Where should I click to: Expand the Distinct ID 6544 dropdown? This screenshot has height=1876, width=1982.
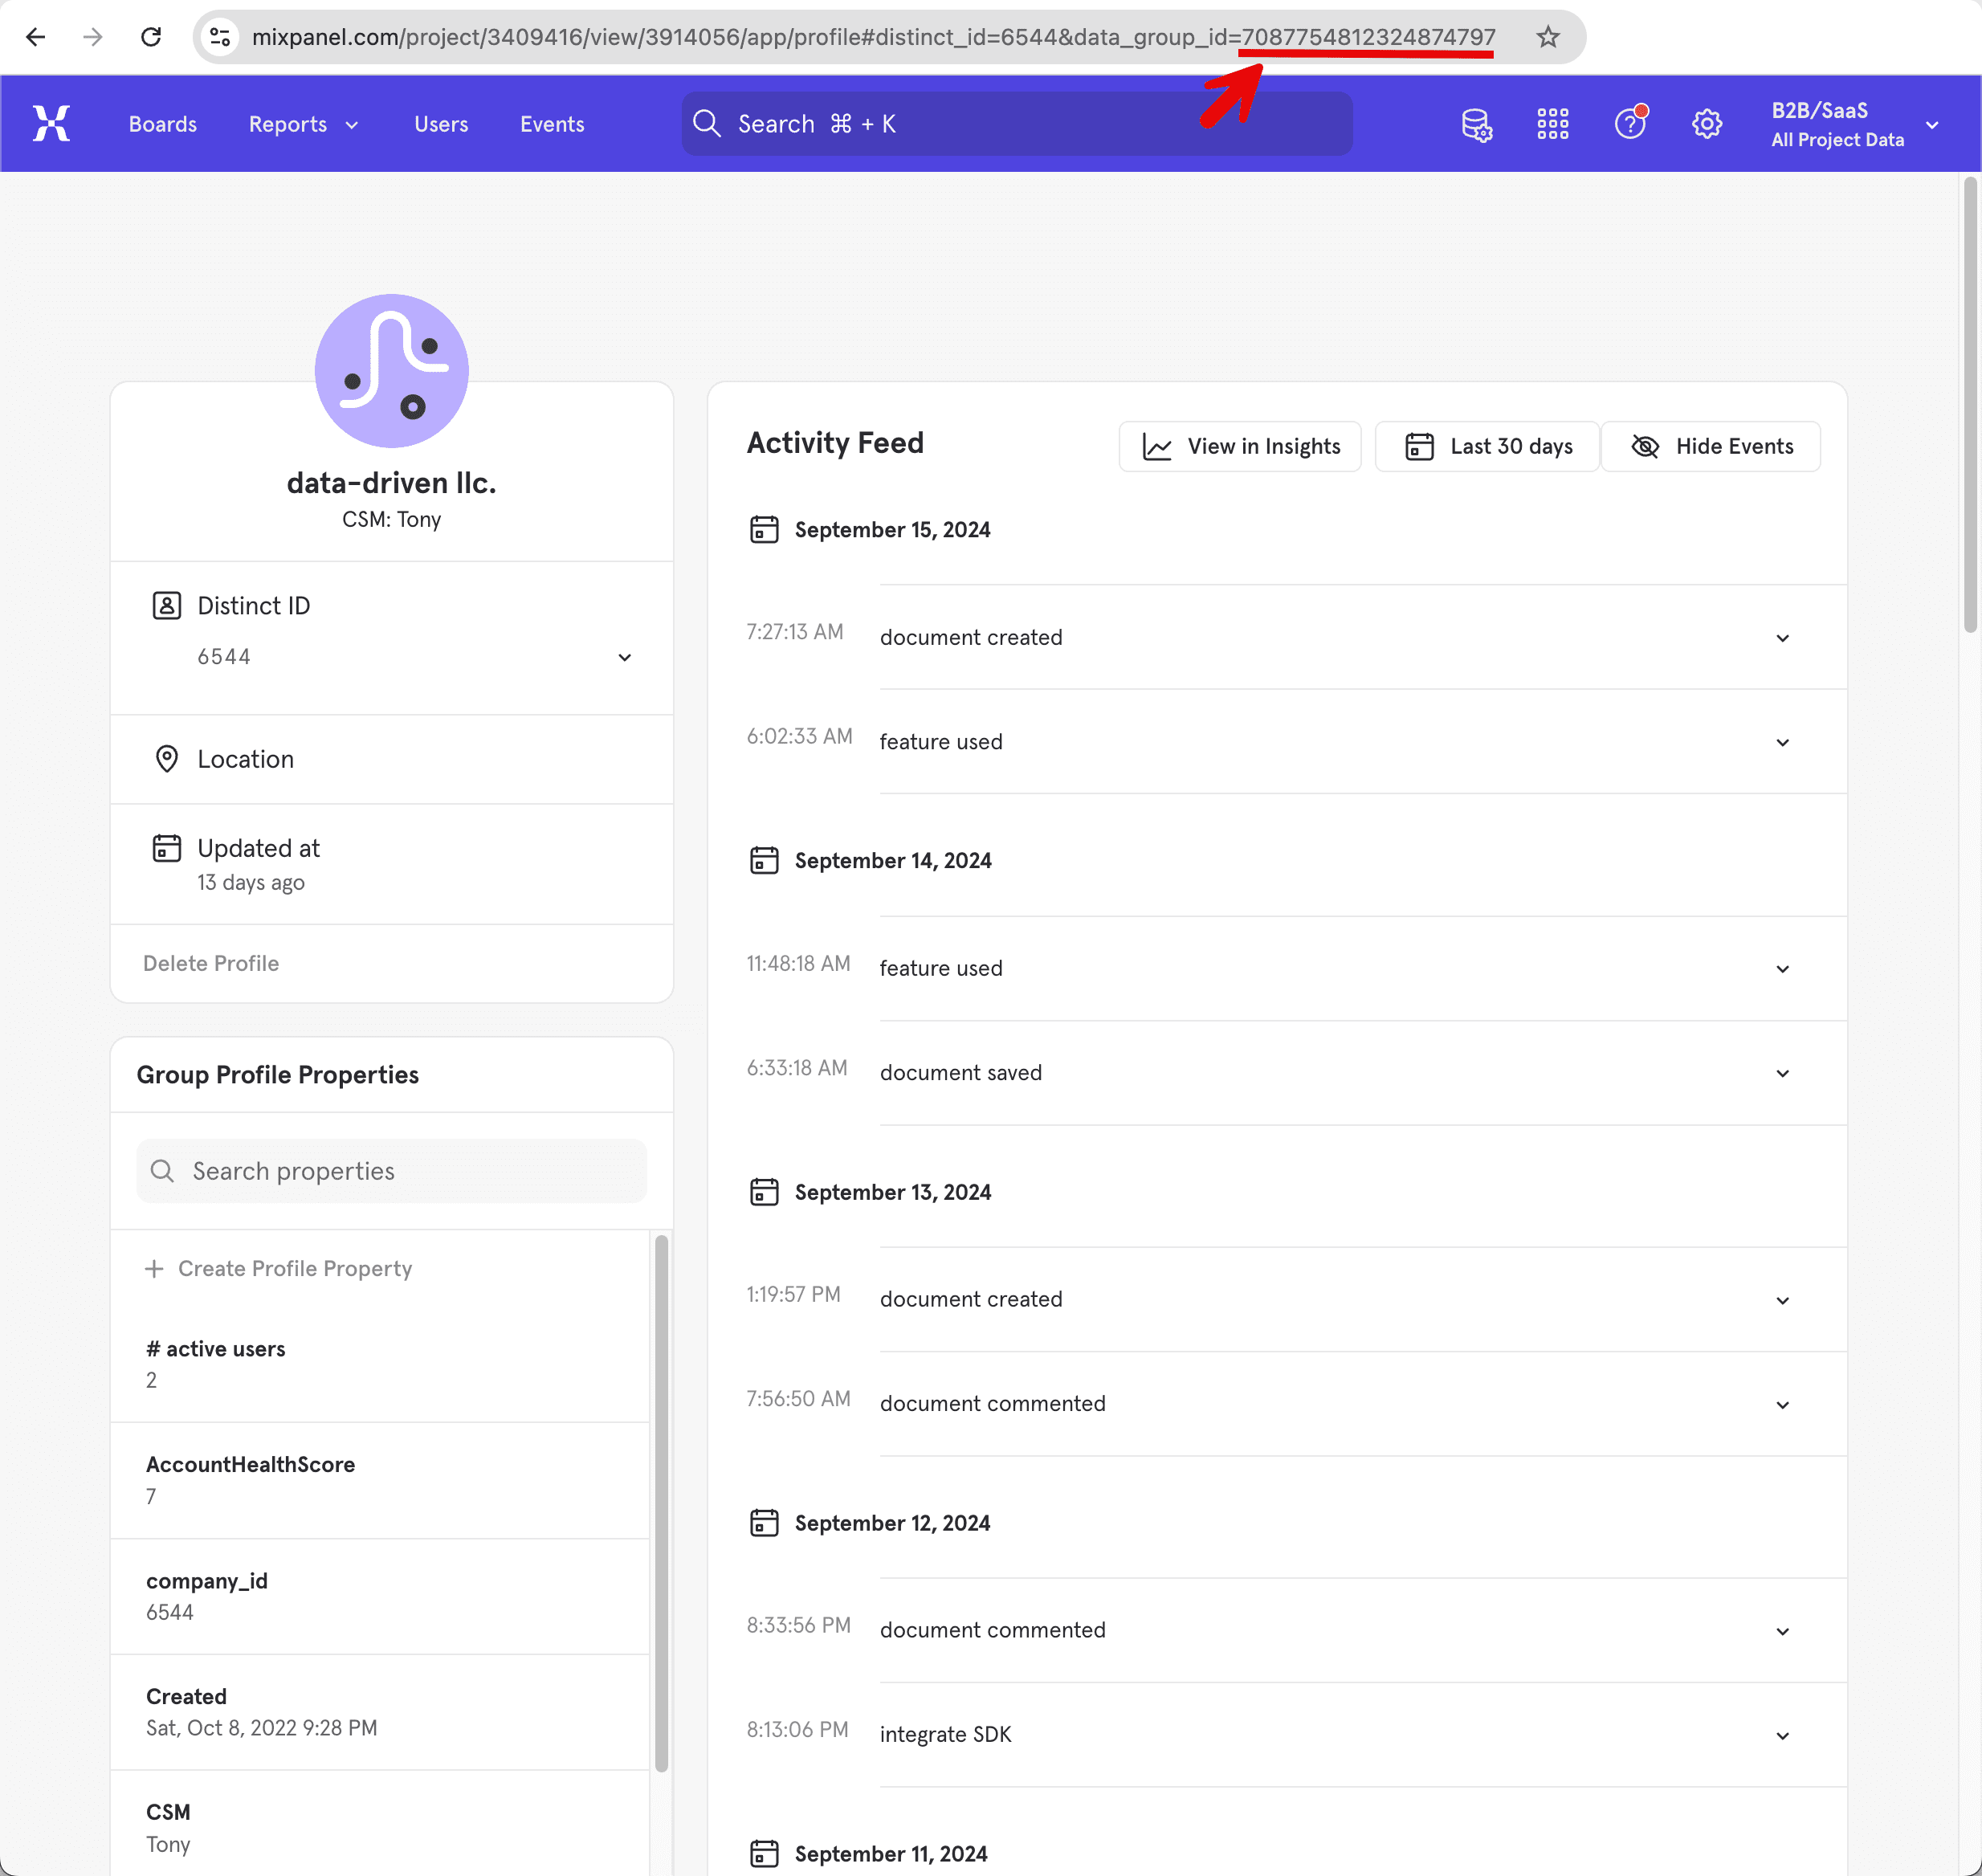tap(624, 657)
